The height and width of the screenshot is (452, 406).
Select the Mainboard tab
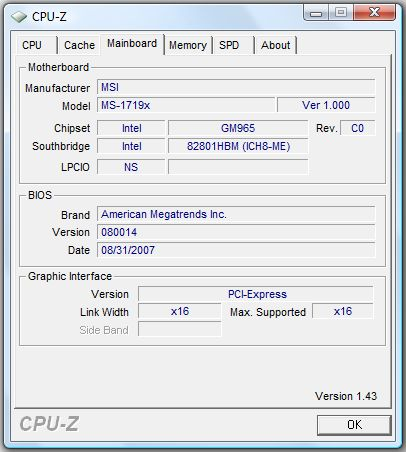click(x=132, y=44)
